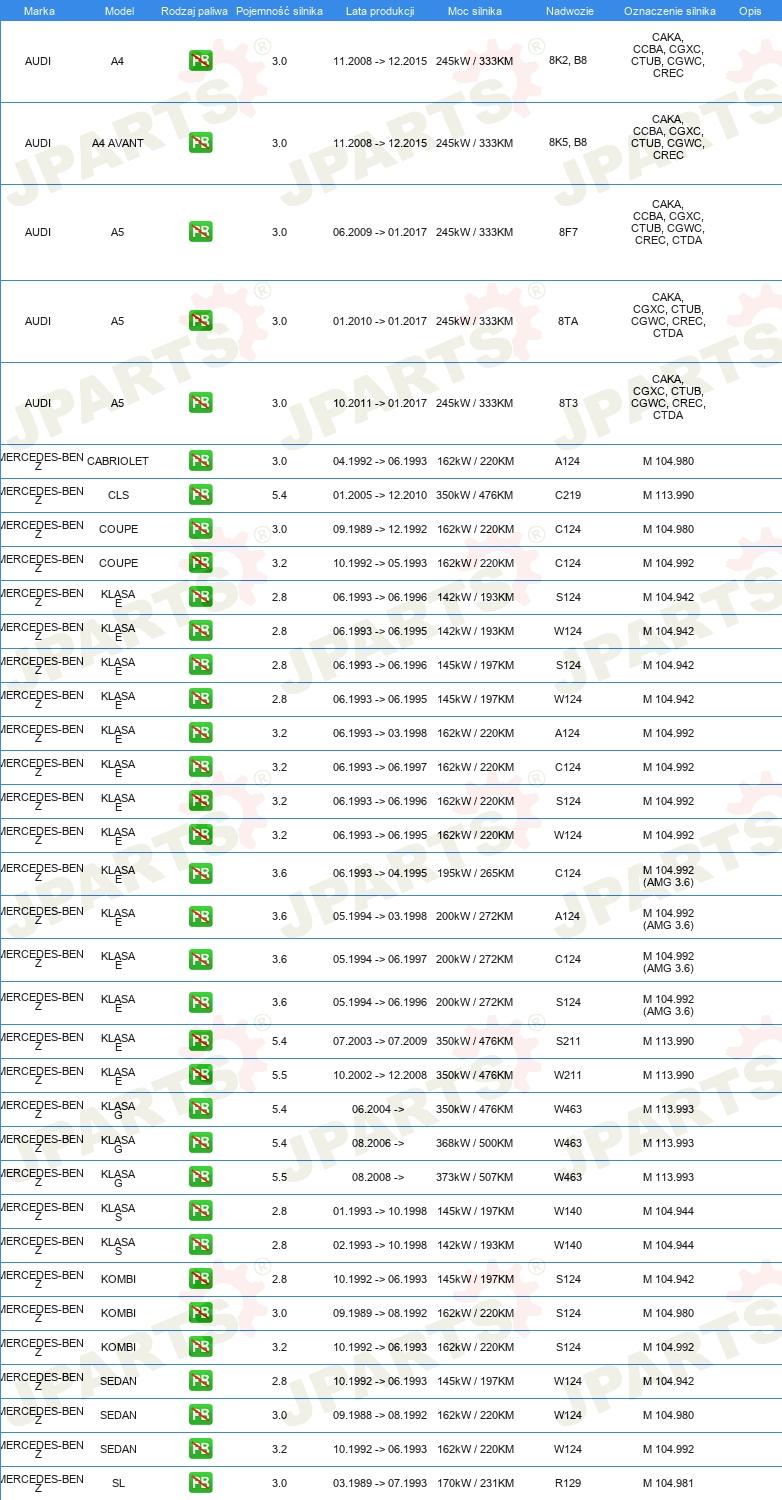
Task: Click the fuel icon in the Audi A4 8K2 row
Action: click(x=200, y=61)
